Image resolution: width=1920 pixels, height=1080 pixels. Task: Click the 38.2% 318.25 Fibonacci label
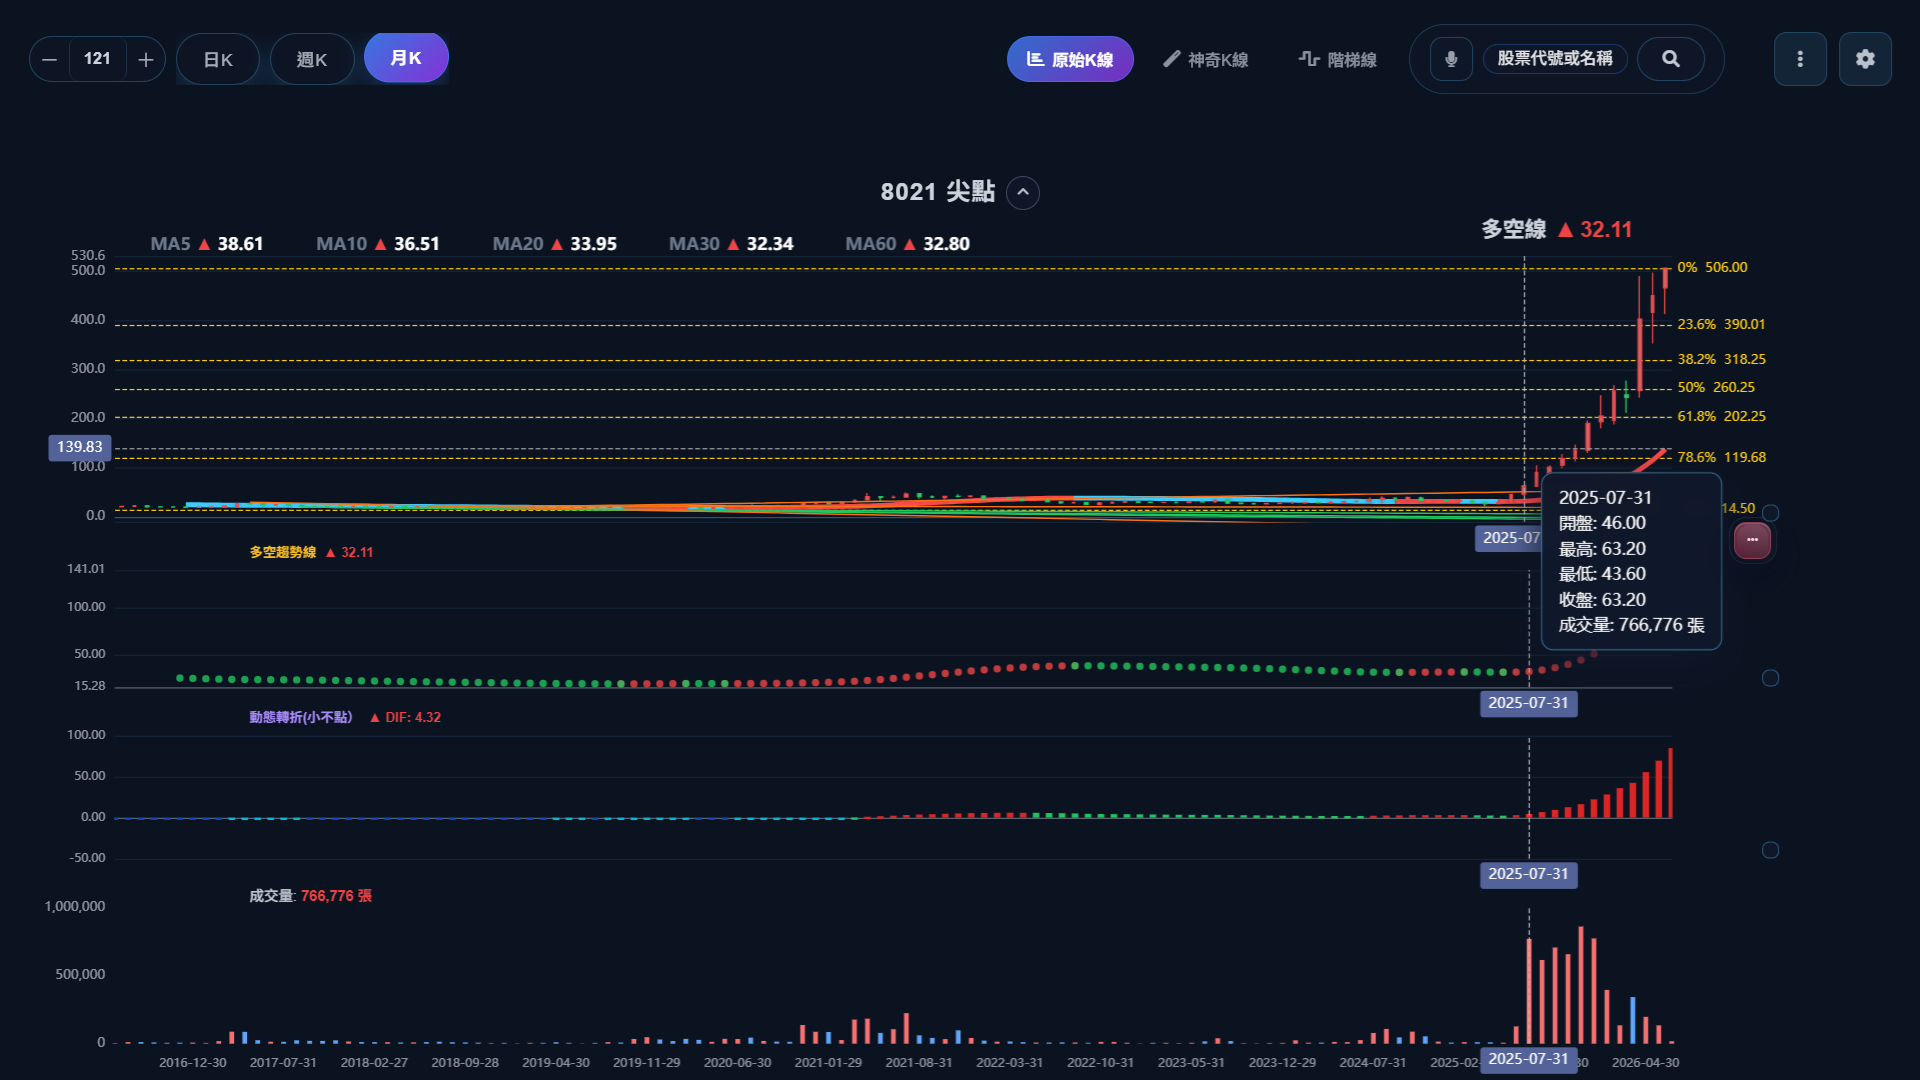point(1722,359)
